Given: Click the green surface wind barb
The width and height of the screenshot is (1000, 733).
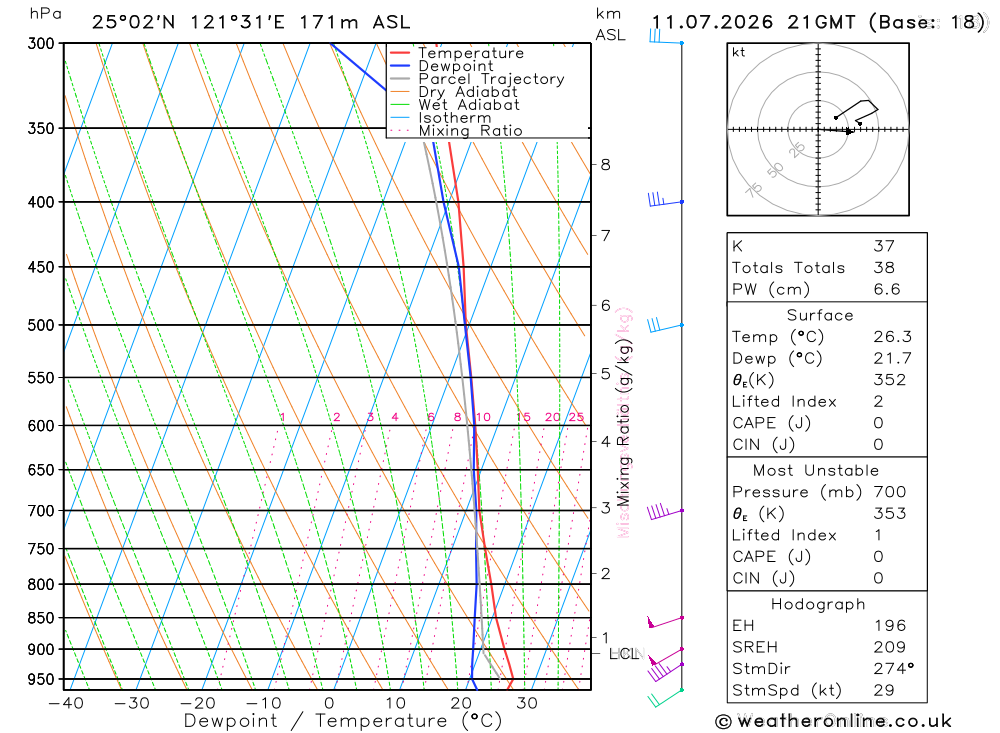Looking at the screenshot, I should tap(665, 699).
